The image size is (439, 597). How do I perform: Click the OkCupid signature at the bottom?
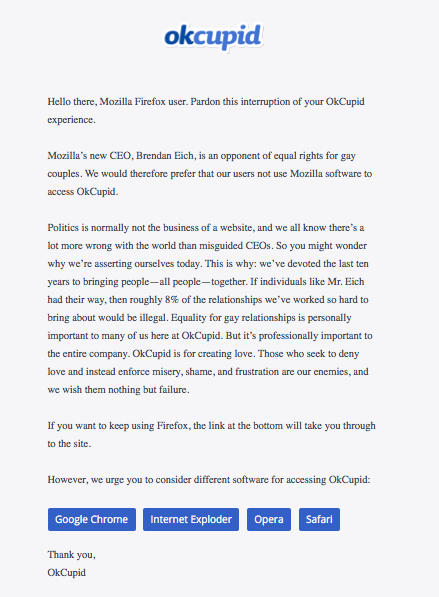(x=67, y=573)
